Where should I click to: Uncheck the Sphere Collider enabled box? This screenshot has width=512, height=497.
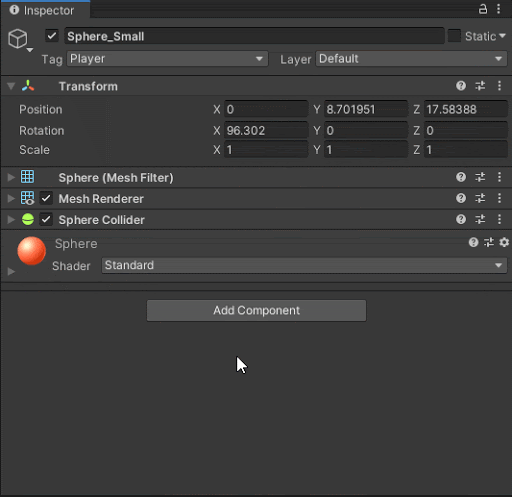click(46, 220)
